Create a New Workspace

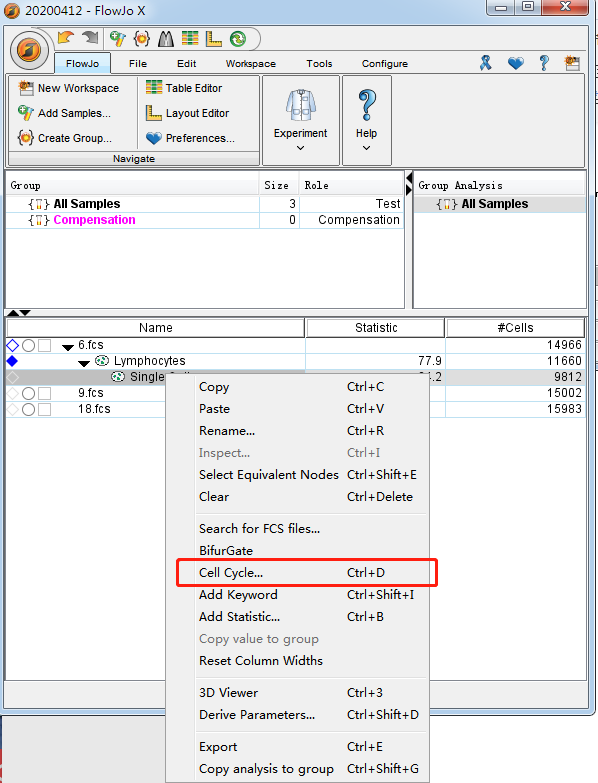(69, 88)
